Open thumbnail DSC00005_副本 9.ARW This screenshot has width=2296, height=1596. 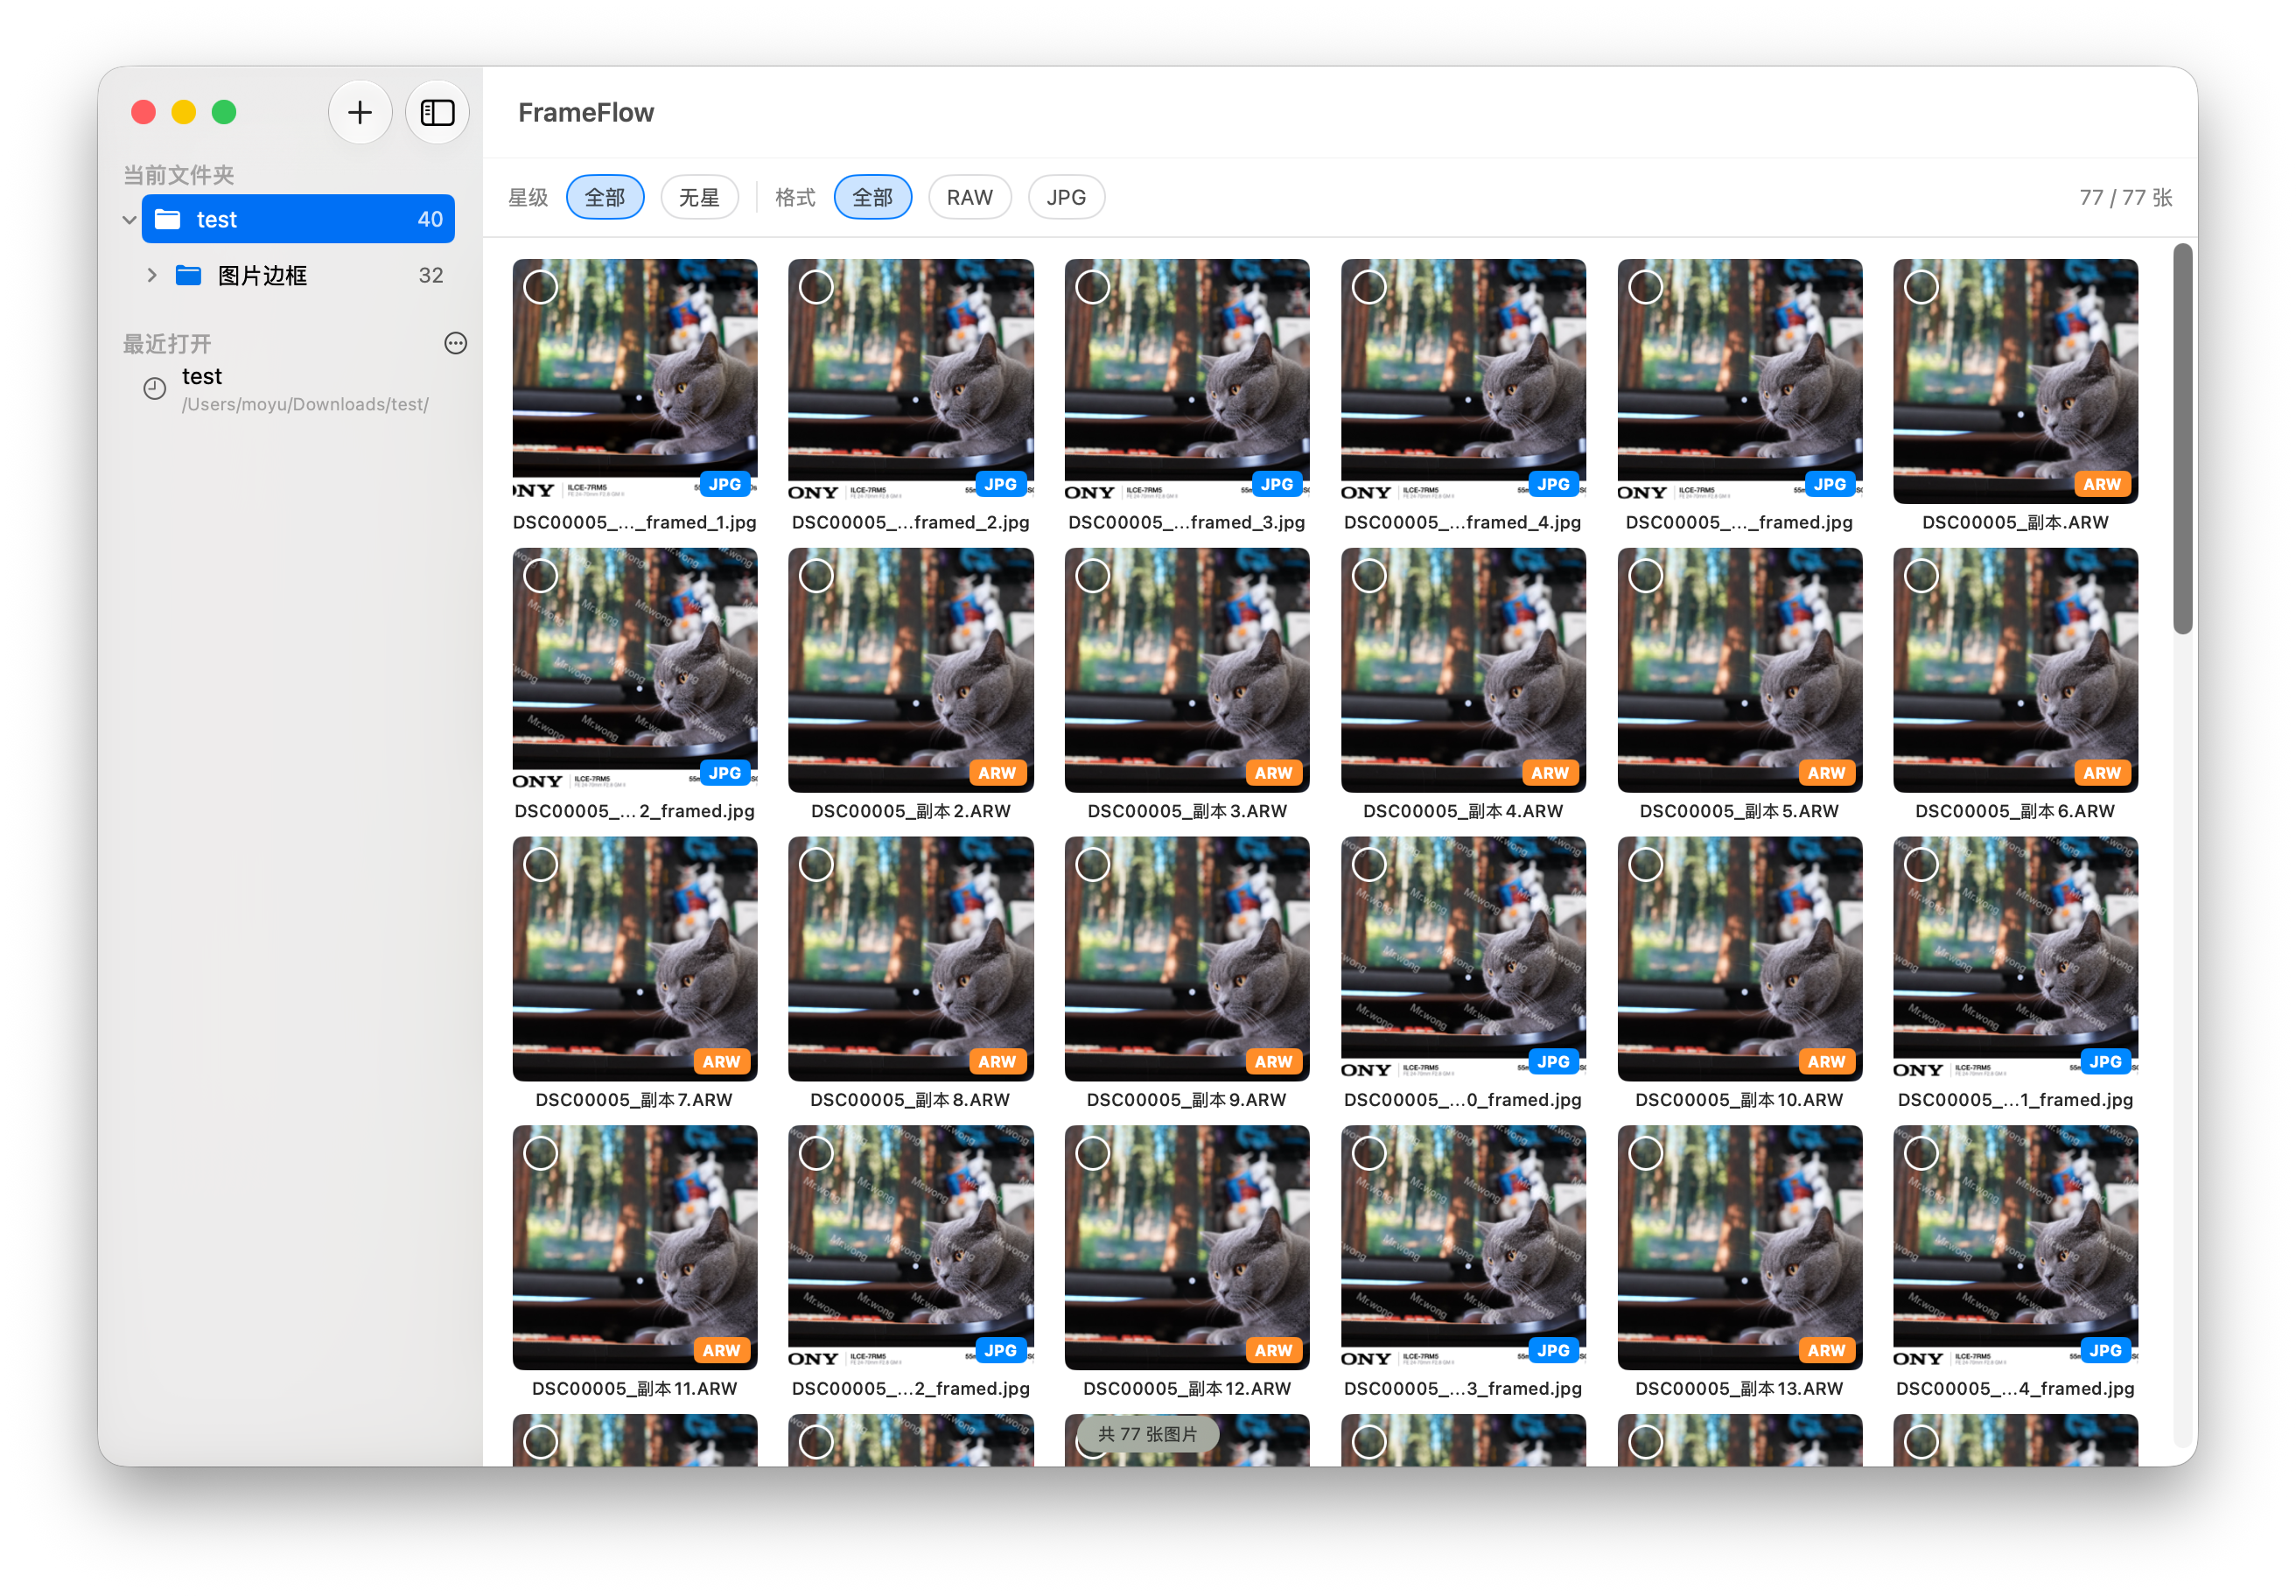tap(1187, 958)
